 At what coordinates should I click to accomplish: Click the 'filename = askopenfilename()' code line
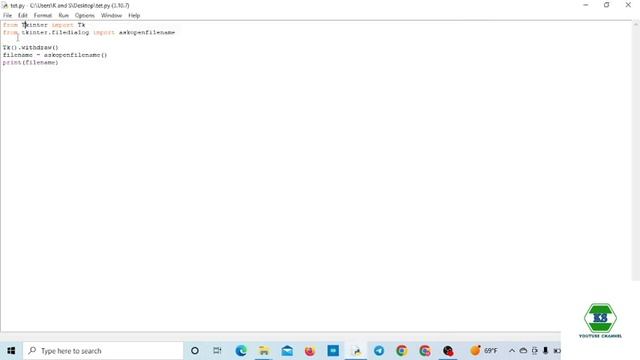[x=55, y=55]
